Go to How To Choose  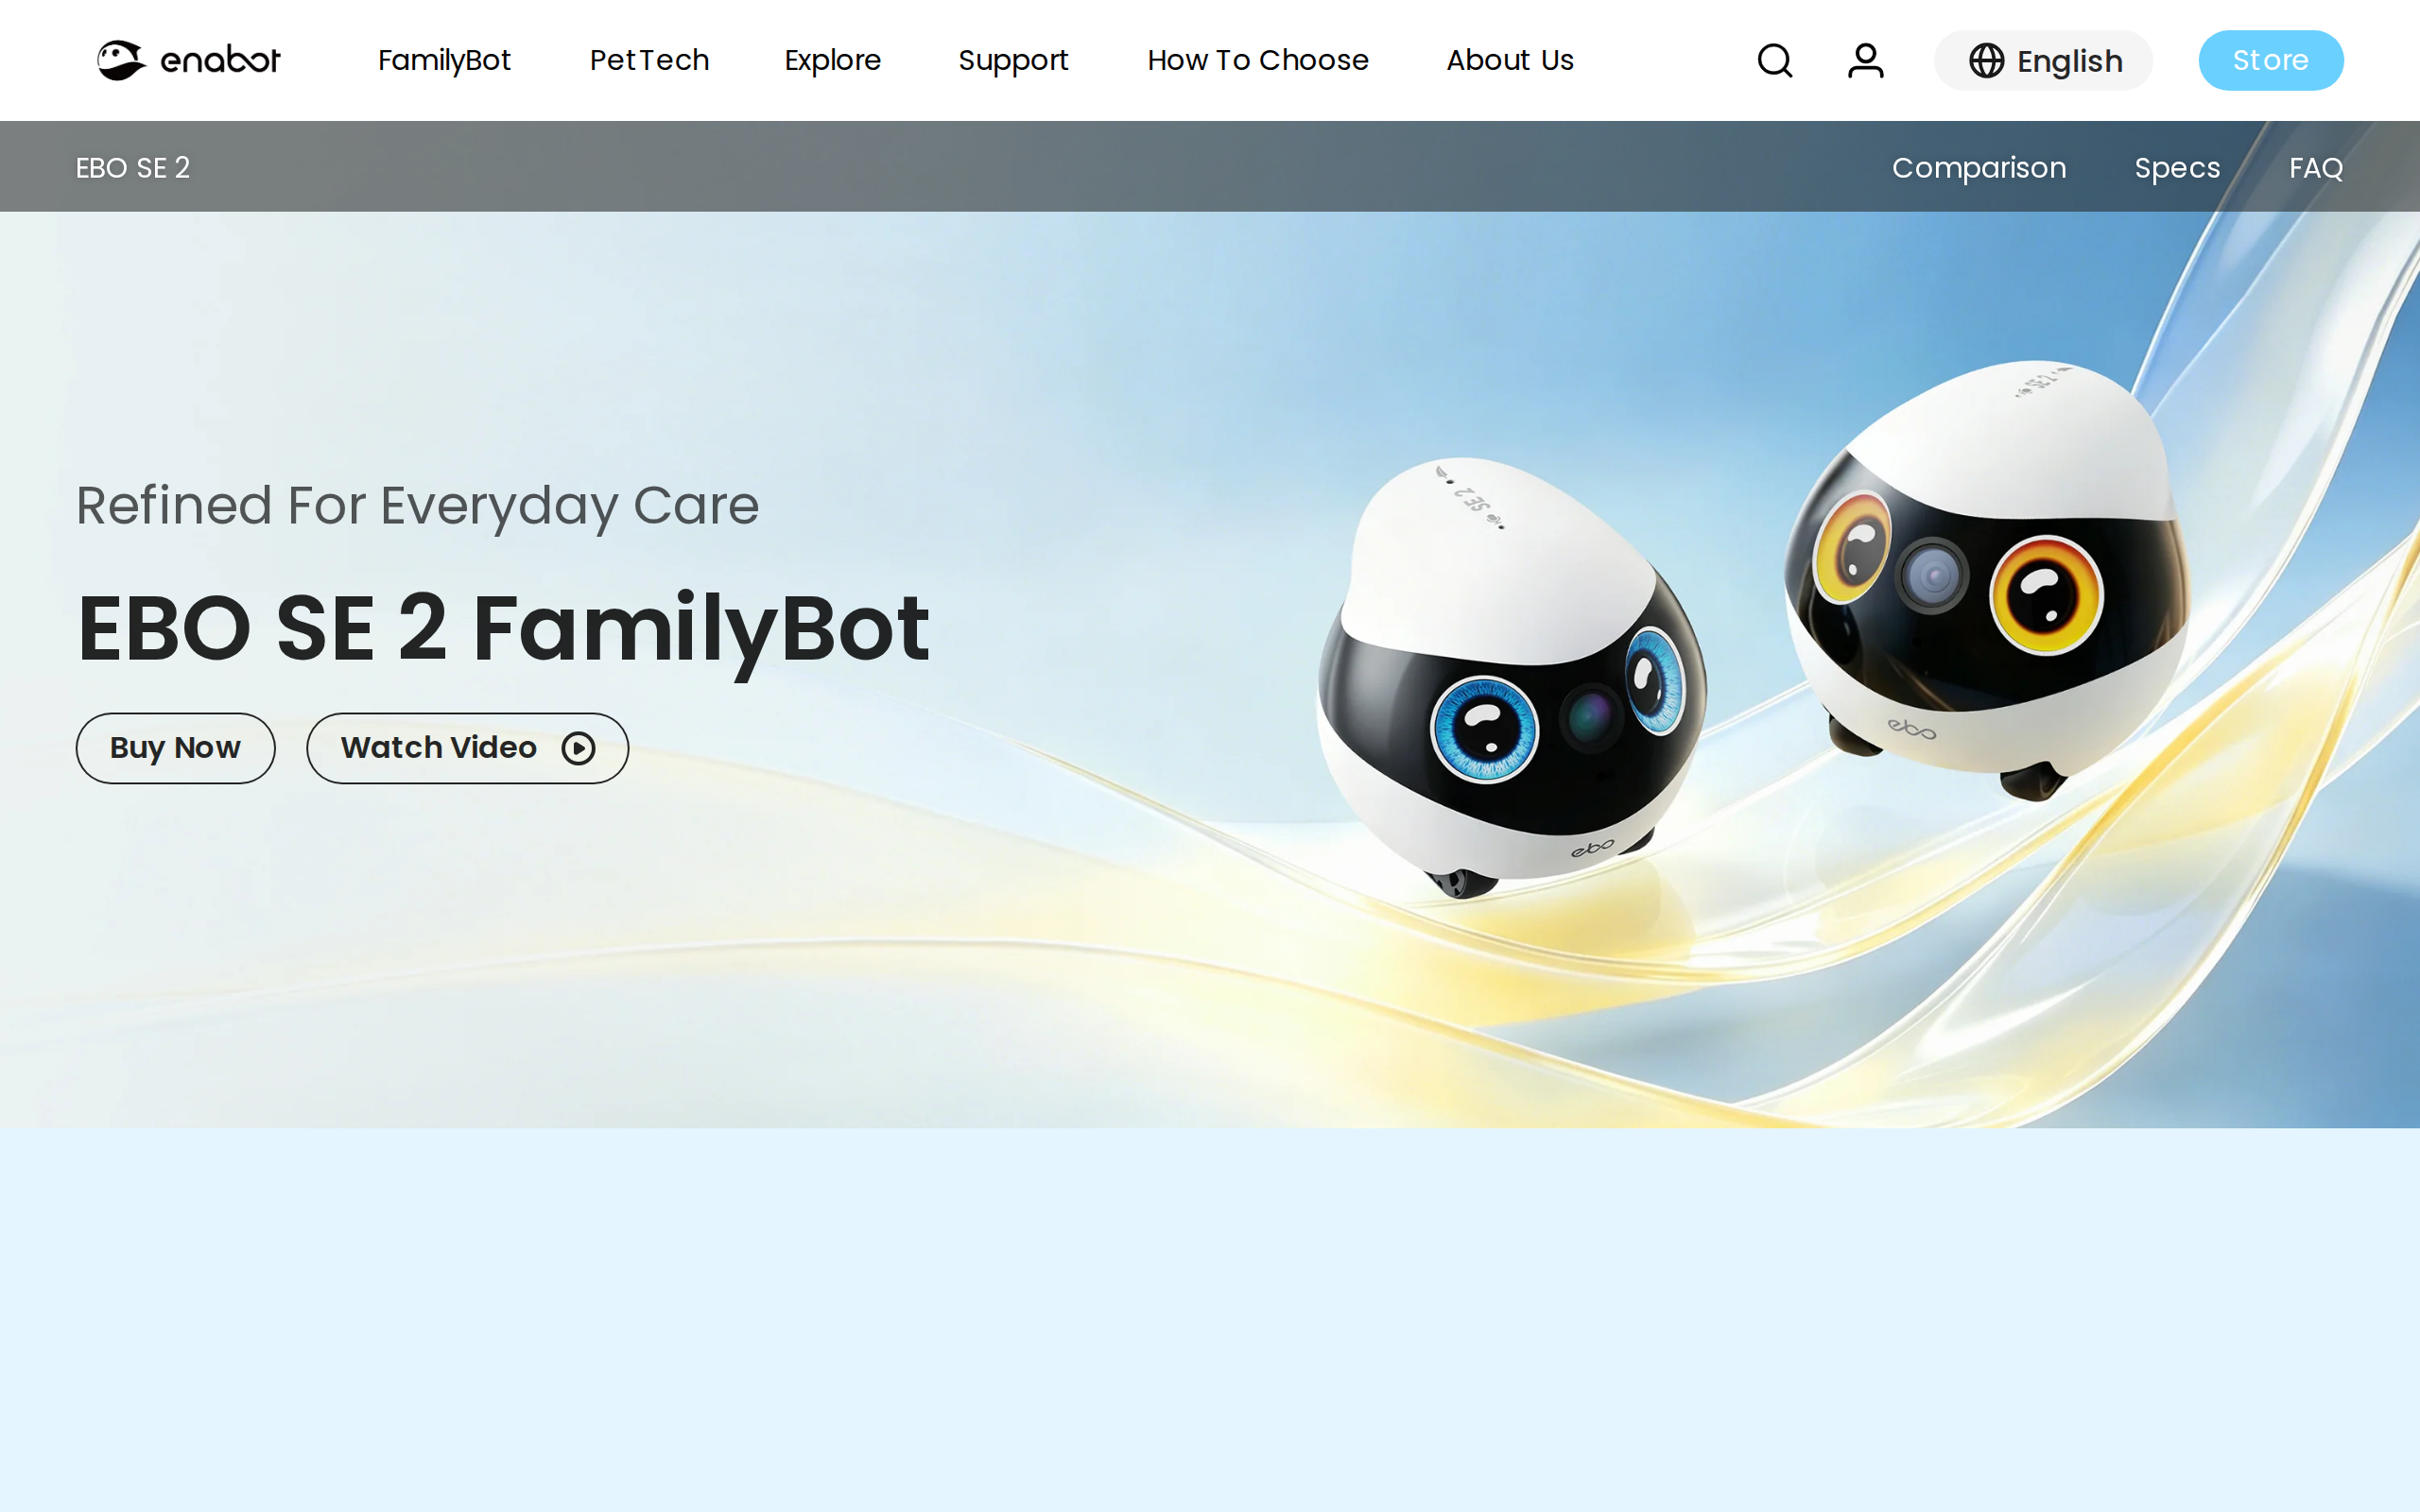(1257, 60)
